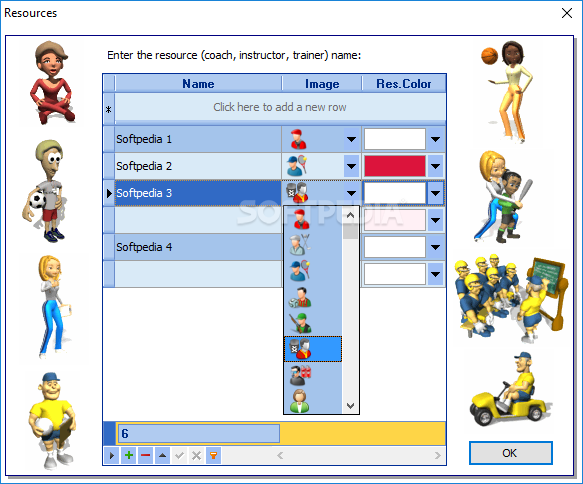Viewport: 583px width, 484px height.
Task: Sort by the Name column header
Action: (198, 84)
